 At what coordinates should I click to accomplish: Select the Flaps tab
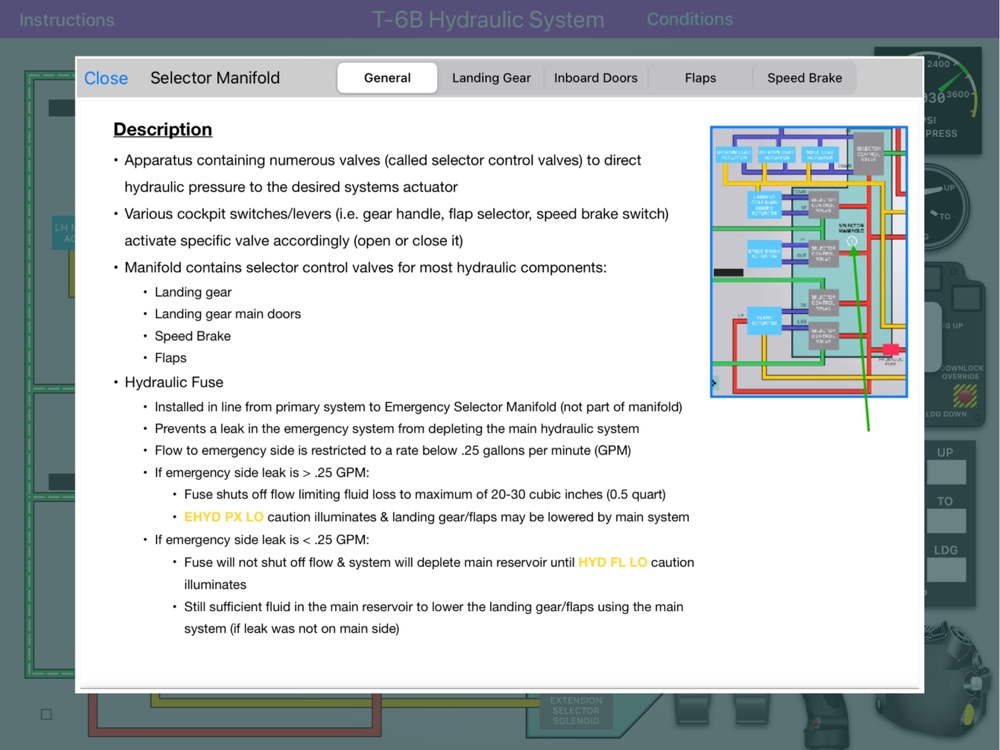coord(700,78)
